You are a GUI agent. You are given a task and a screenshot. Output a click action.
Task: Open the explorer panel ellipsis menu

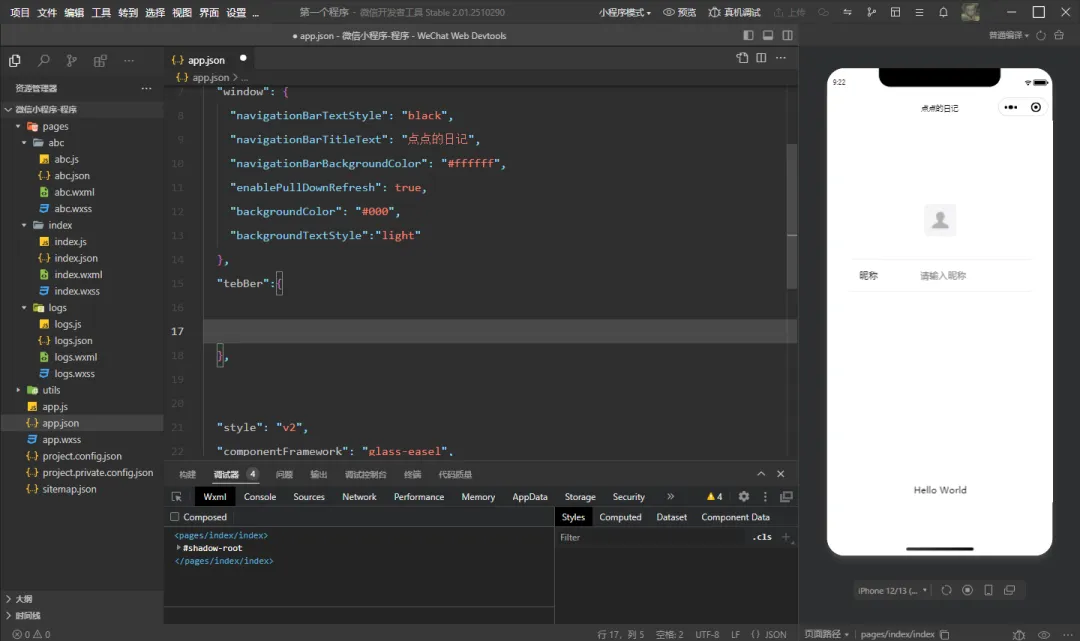click(x=146, y=88)
